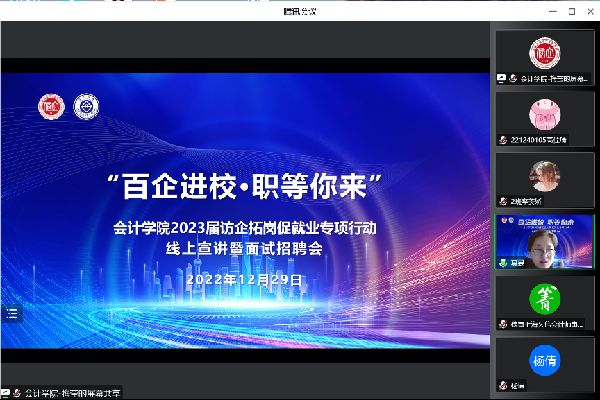Screen dimensions: 600x400
Task: Click the pink cartoon avatar of participant 221240105
Action: [x=544, y=111]
